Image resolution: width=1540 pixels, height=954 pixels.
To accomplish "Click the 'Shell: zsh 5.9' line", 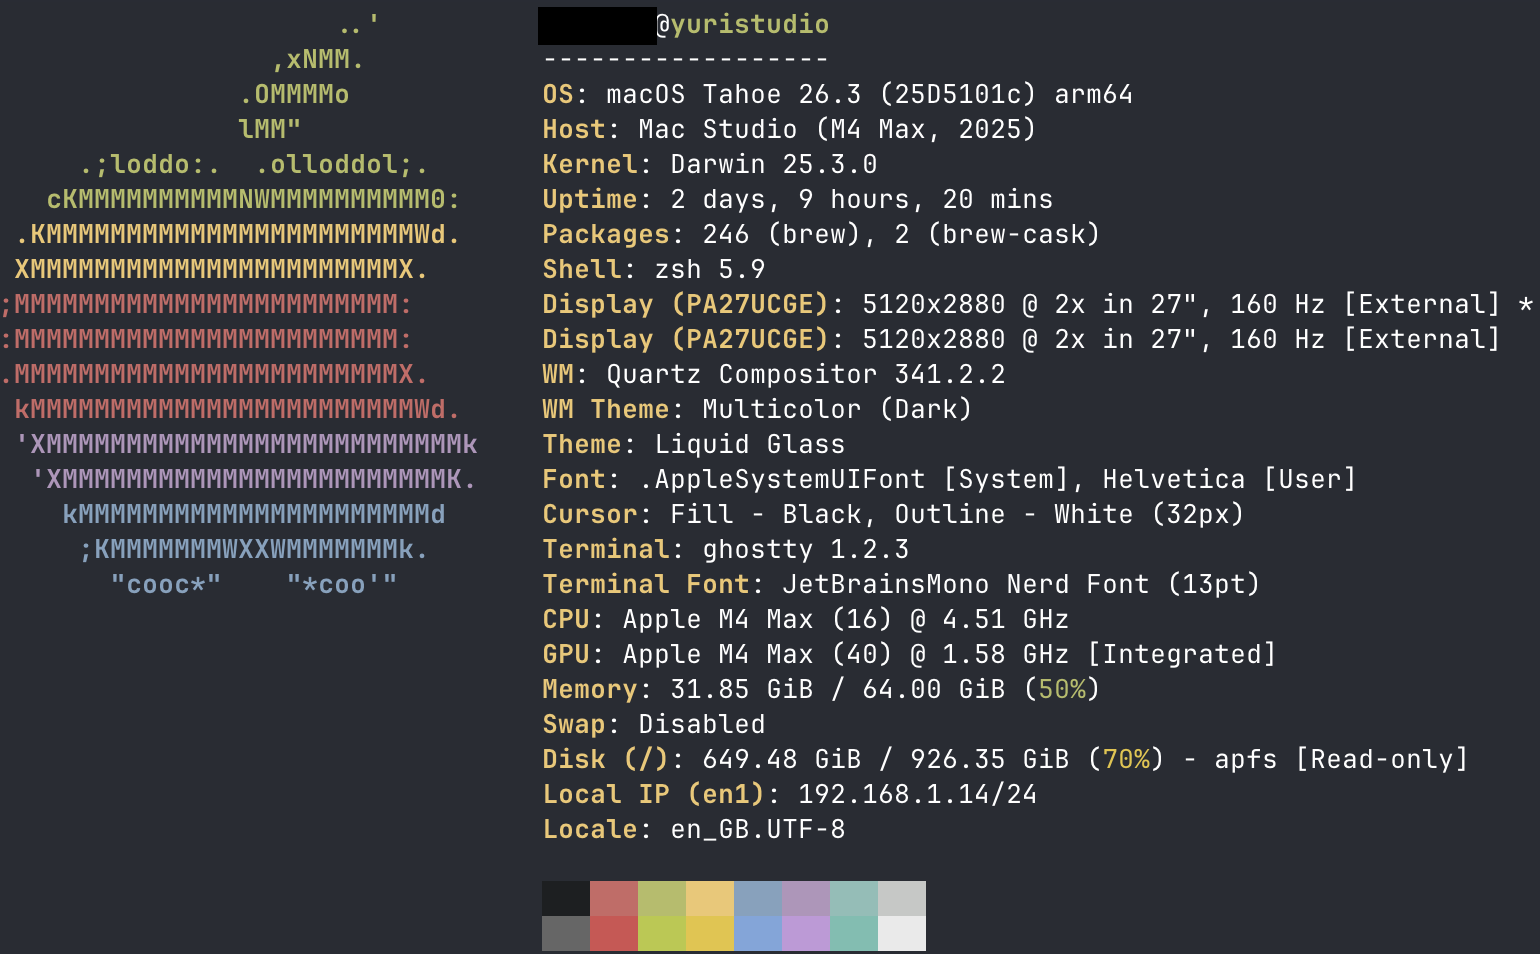I will 654,269.
